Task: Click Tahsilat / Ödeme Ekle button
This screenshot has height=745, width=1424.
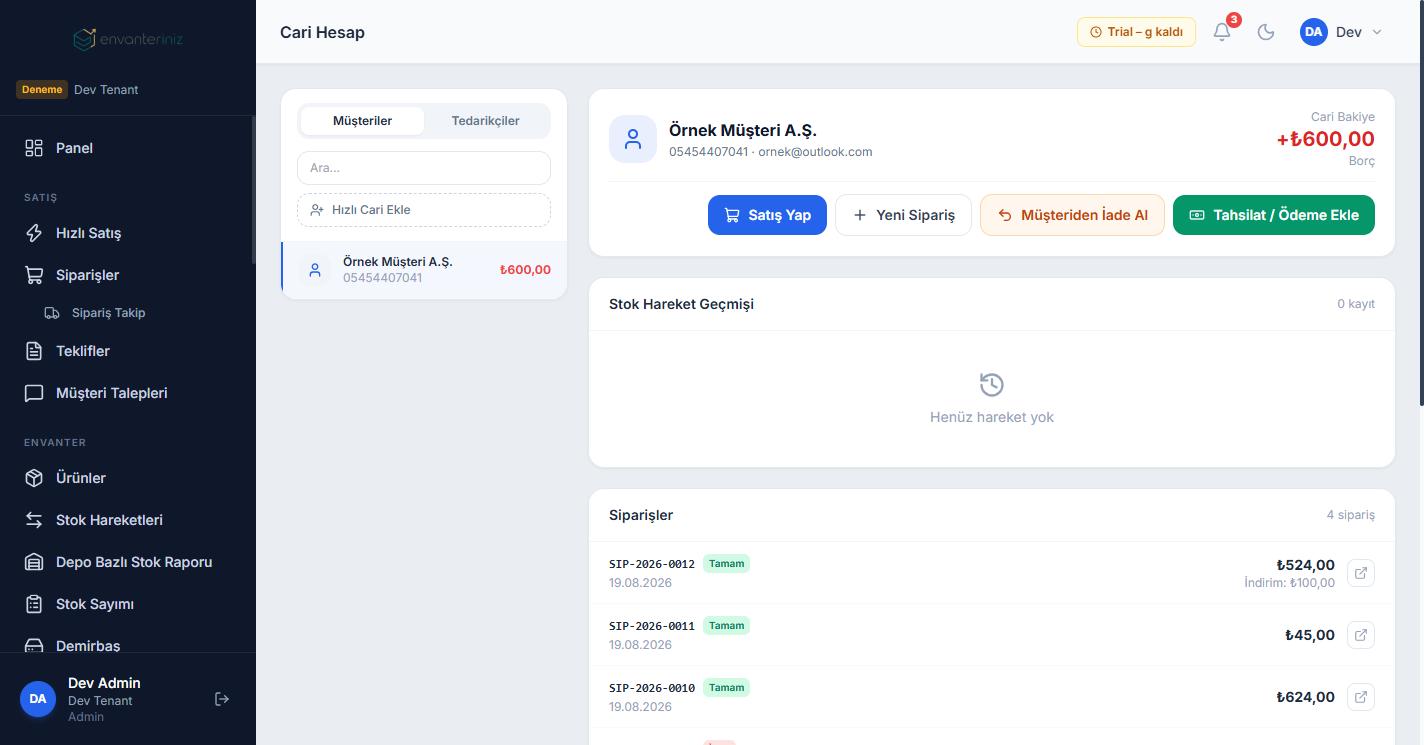Action: (1274, 215)
